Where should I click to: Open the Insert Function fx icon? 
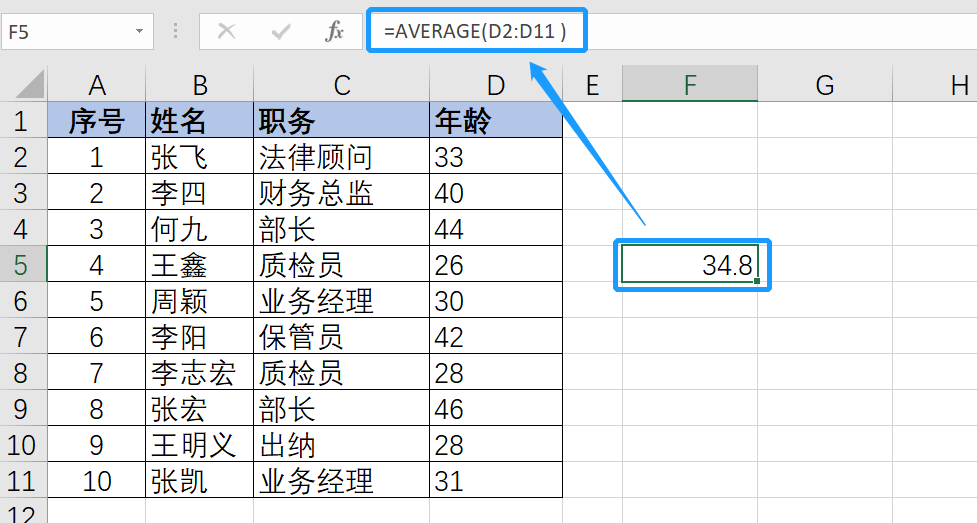(x=335, y=31)
